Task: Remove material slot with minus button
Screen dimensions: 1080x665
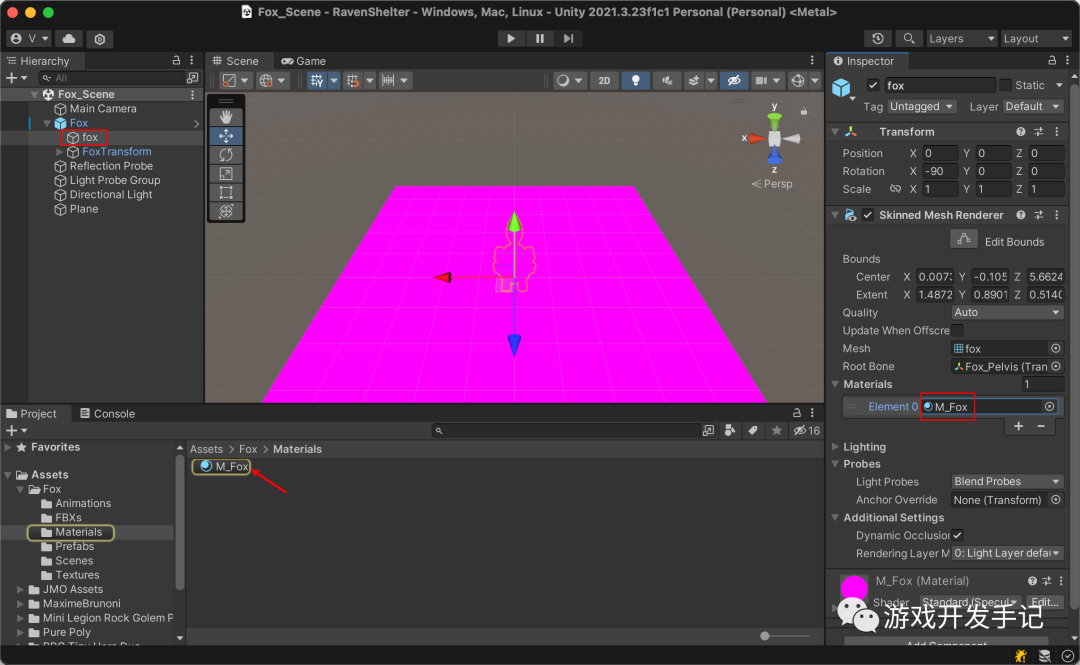Action: click(x=1041, y=427)
